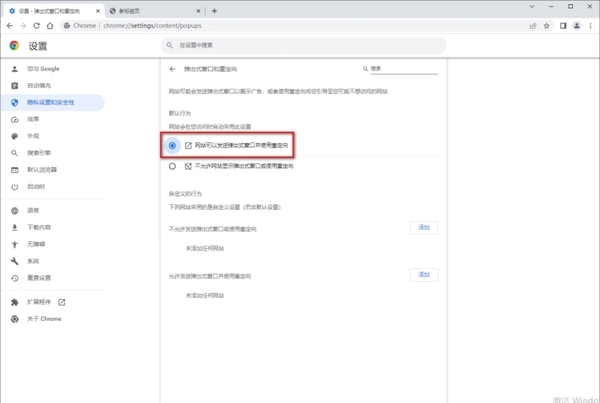Click the home icon in the toolbar
The width and height of the screenshot is (600, 403).
pyautogui.click(x=50, y=26)
